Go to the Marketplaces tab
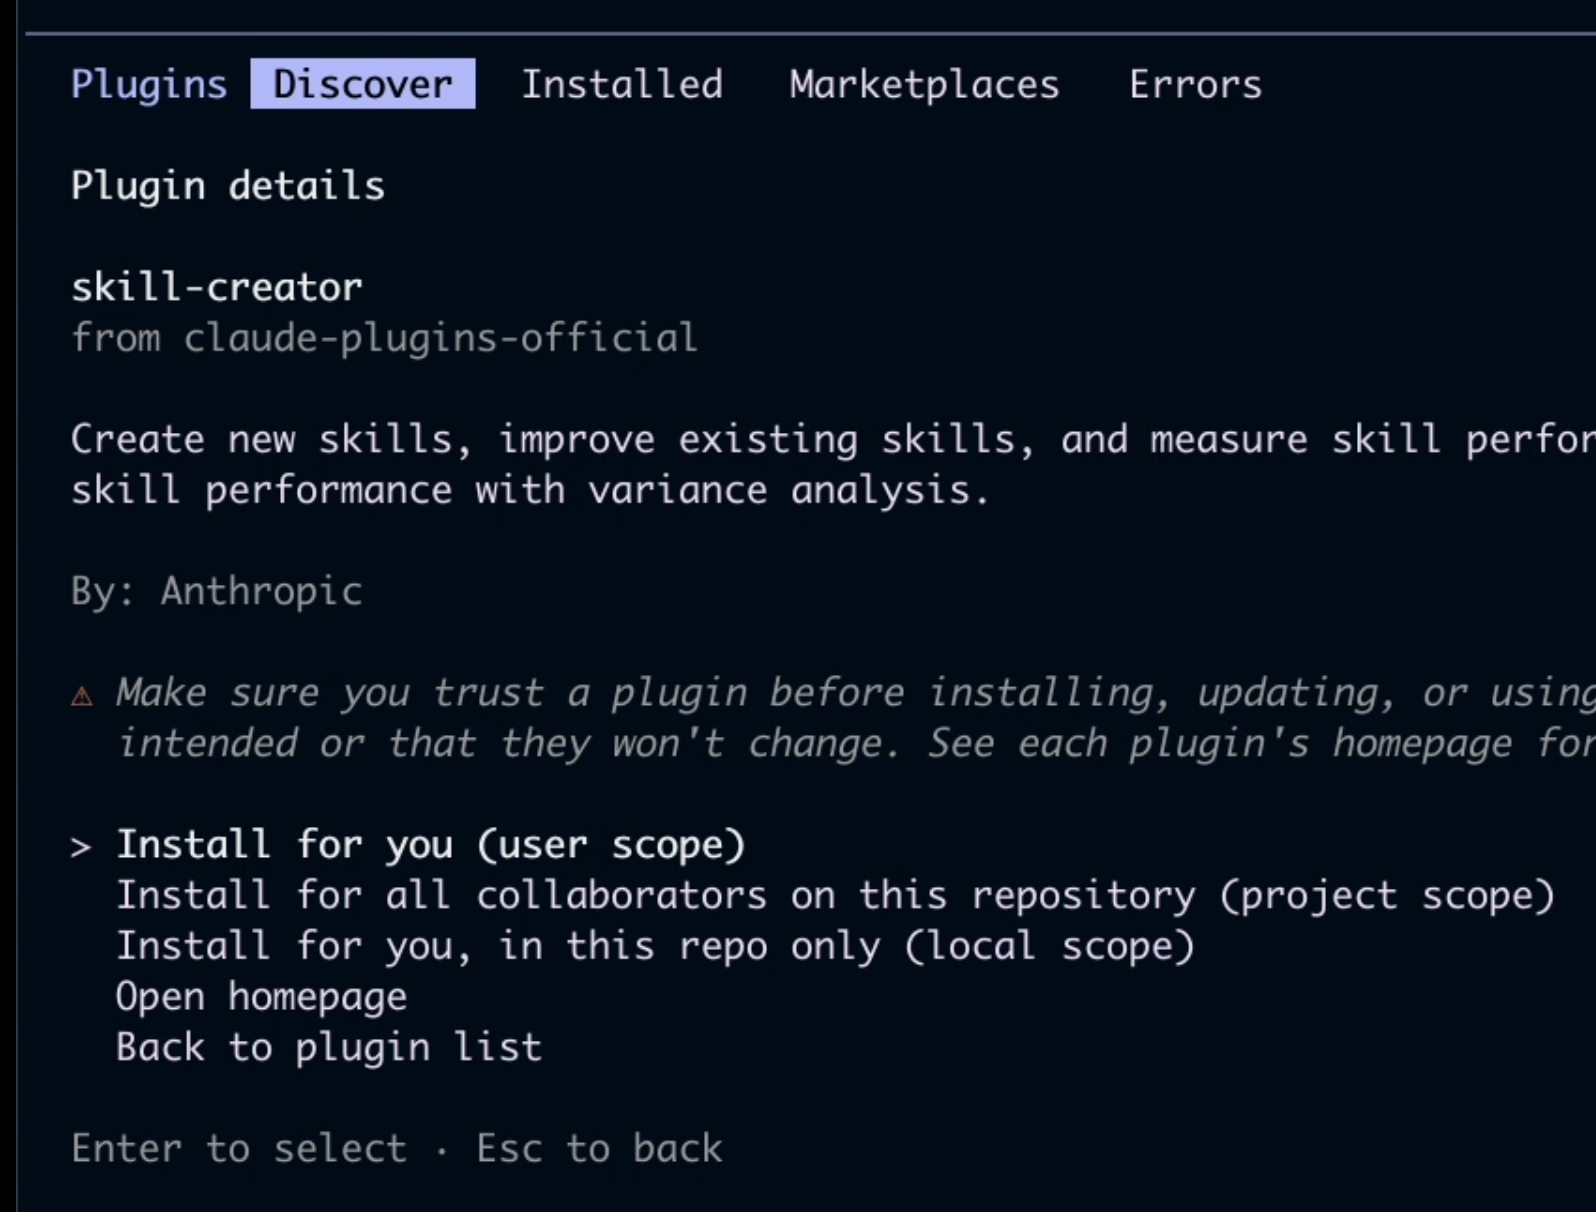The width and height of the screenshot is (1596, 1212). 924,85
